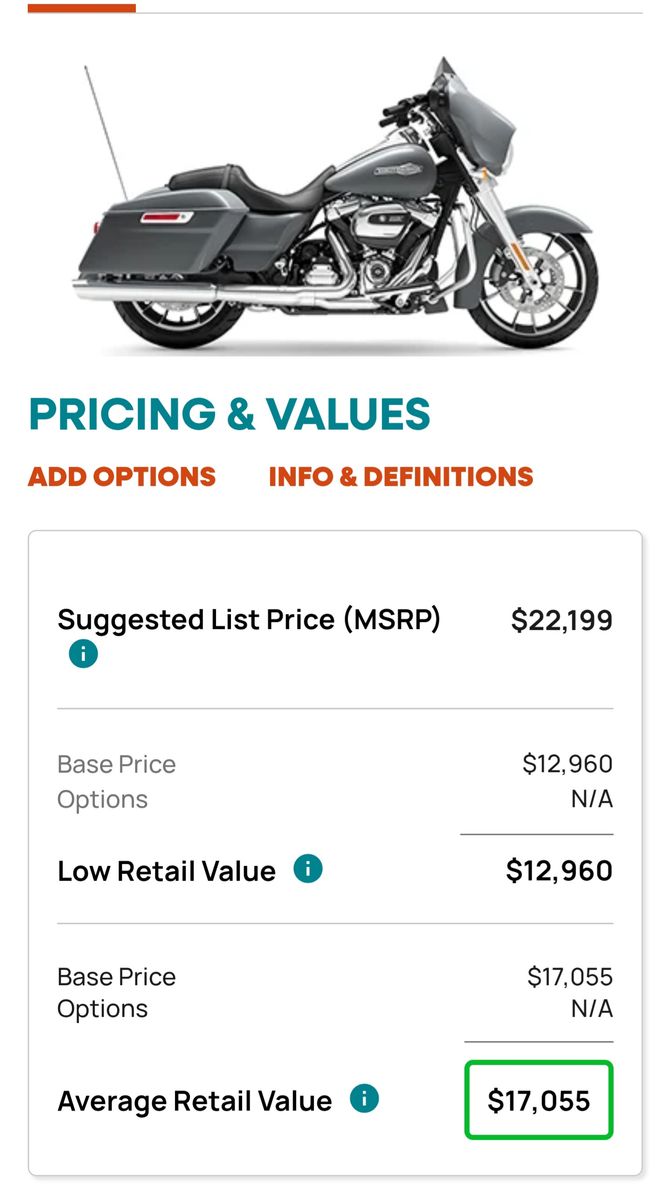Select the Low Retail Value label
Screen dimensions: 669x1200
tap(166, 871)
